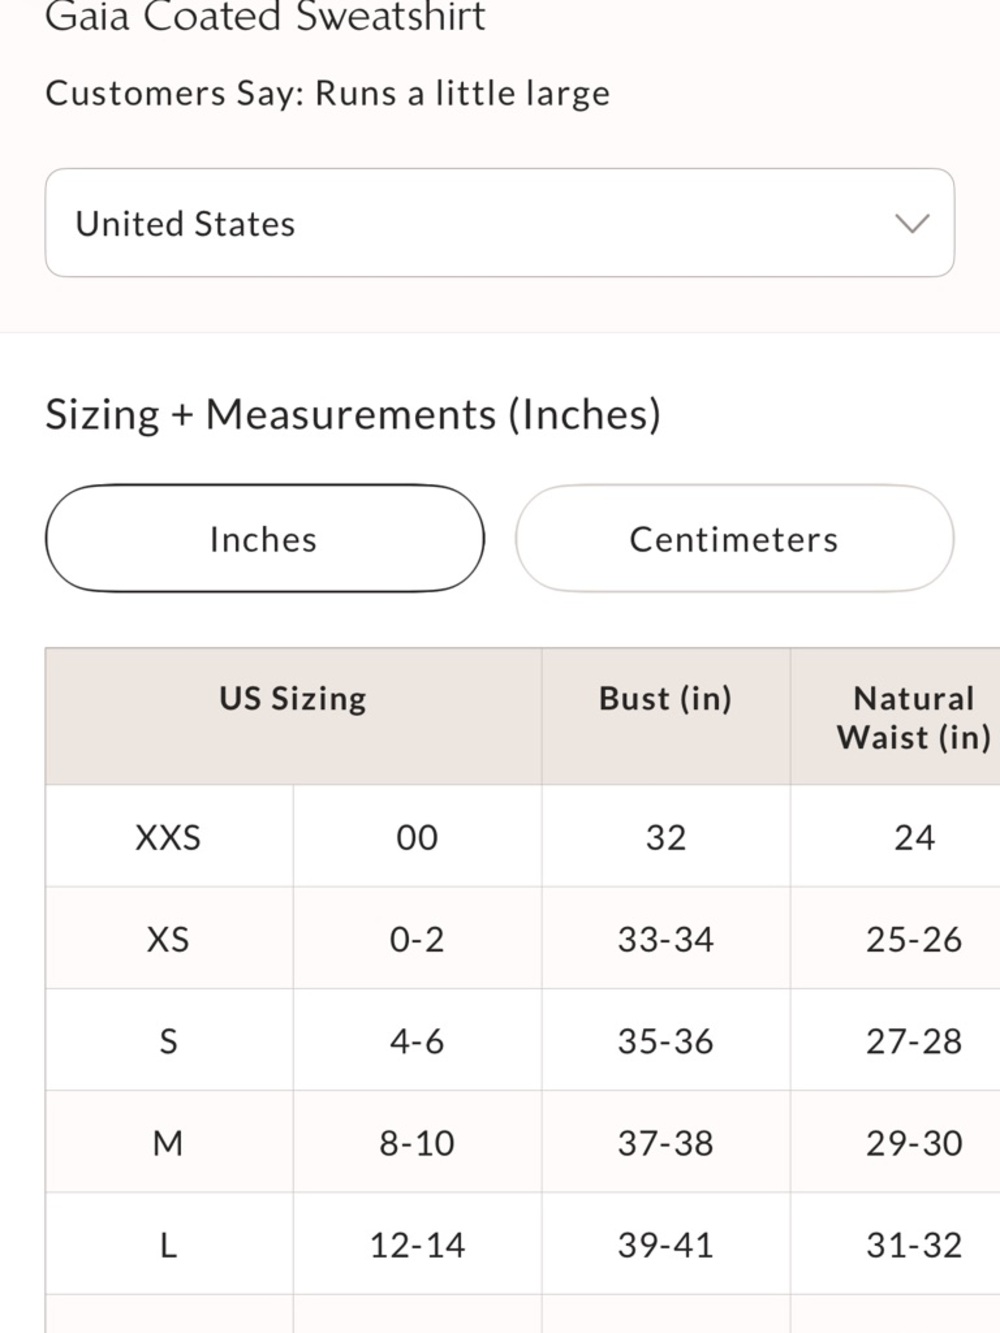The width and height of the screenshot is (1000, 1333).
Task: Click the 12-14 numeric size cell
Action: coord(417,1245)
